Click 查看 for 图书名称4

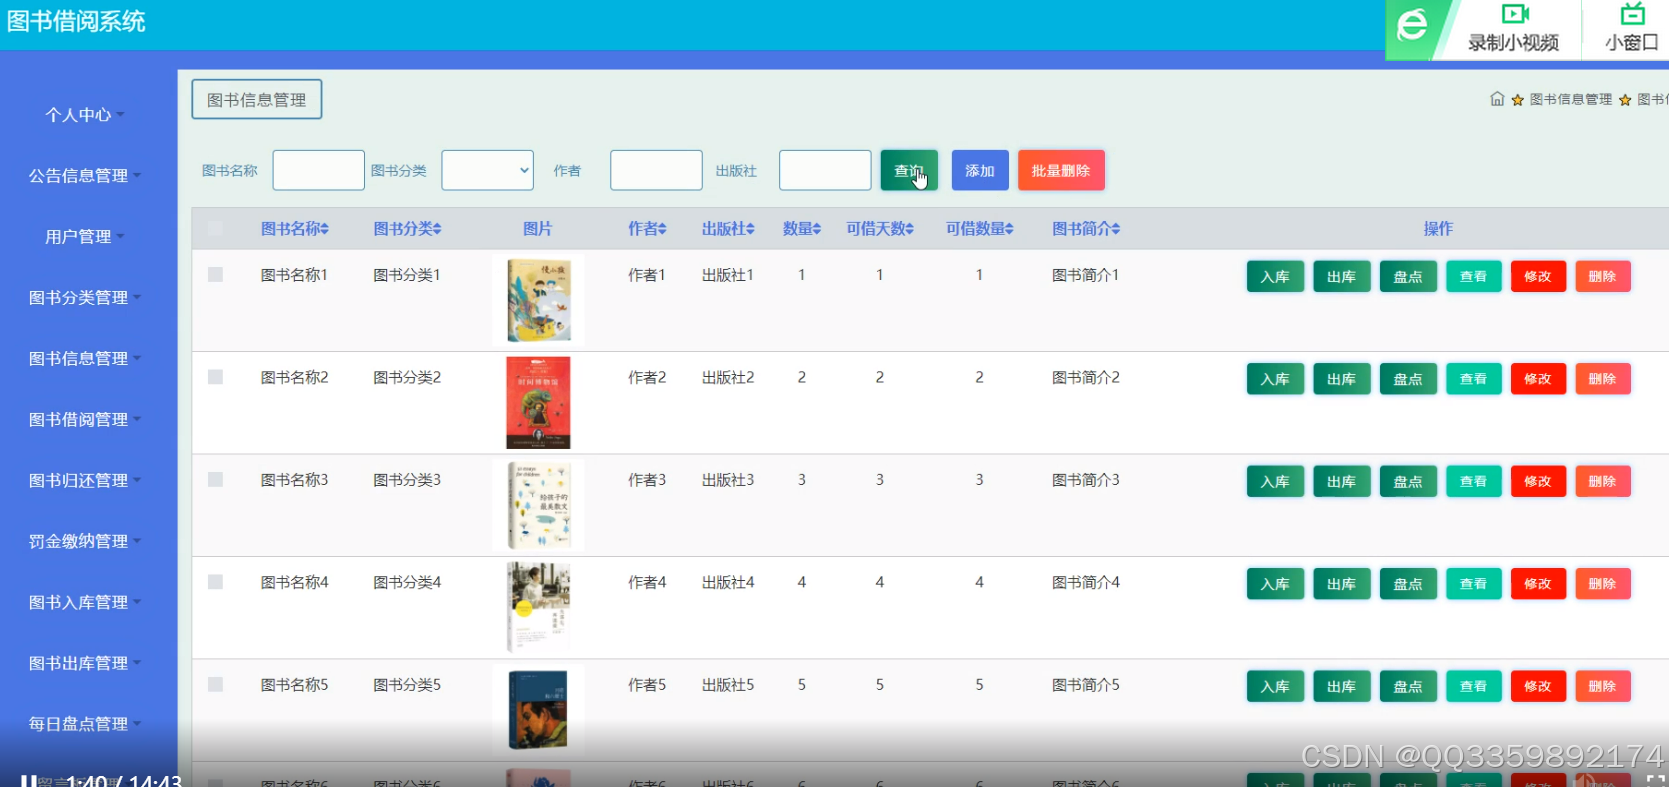[x=1473, y=584]
